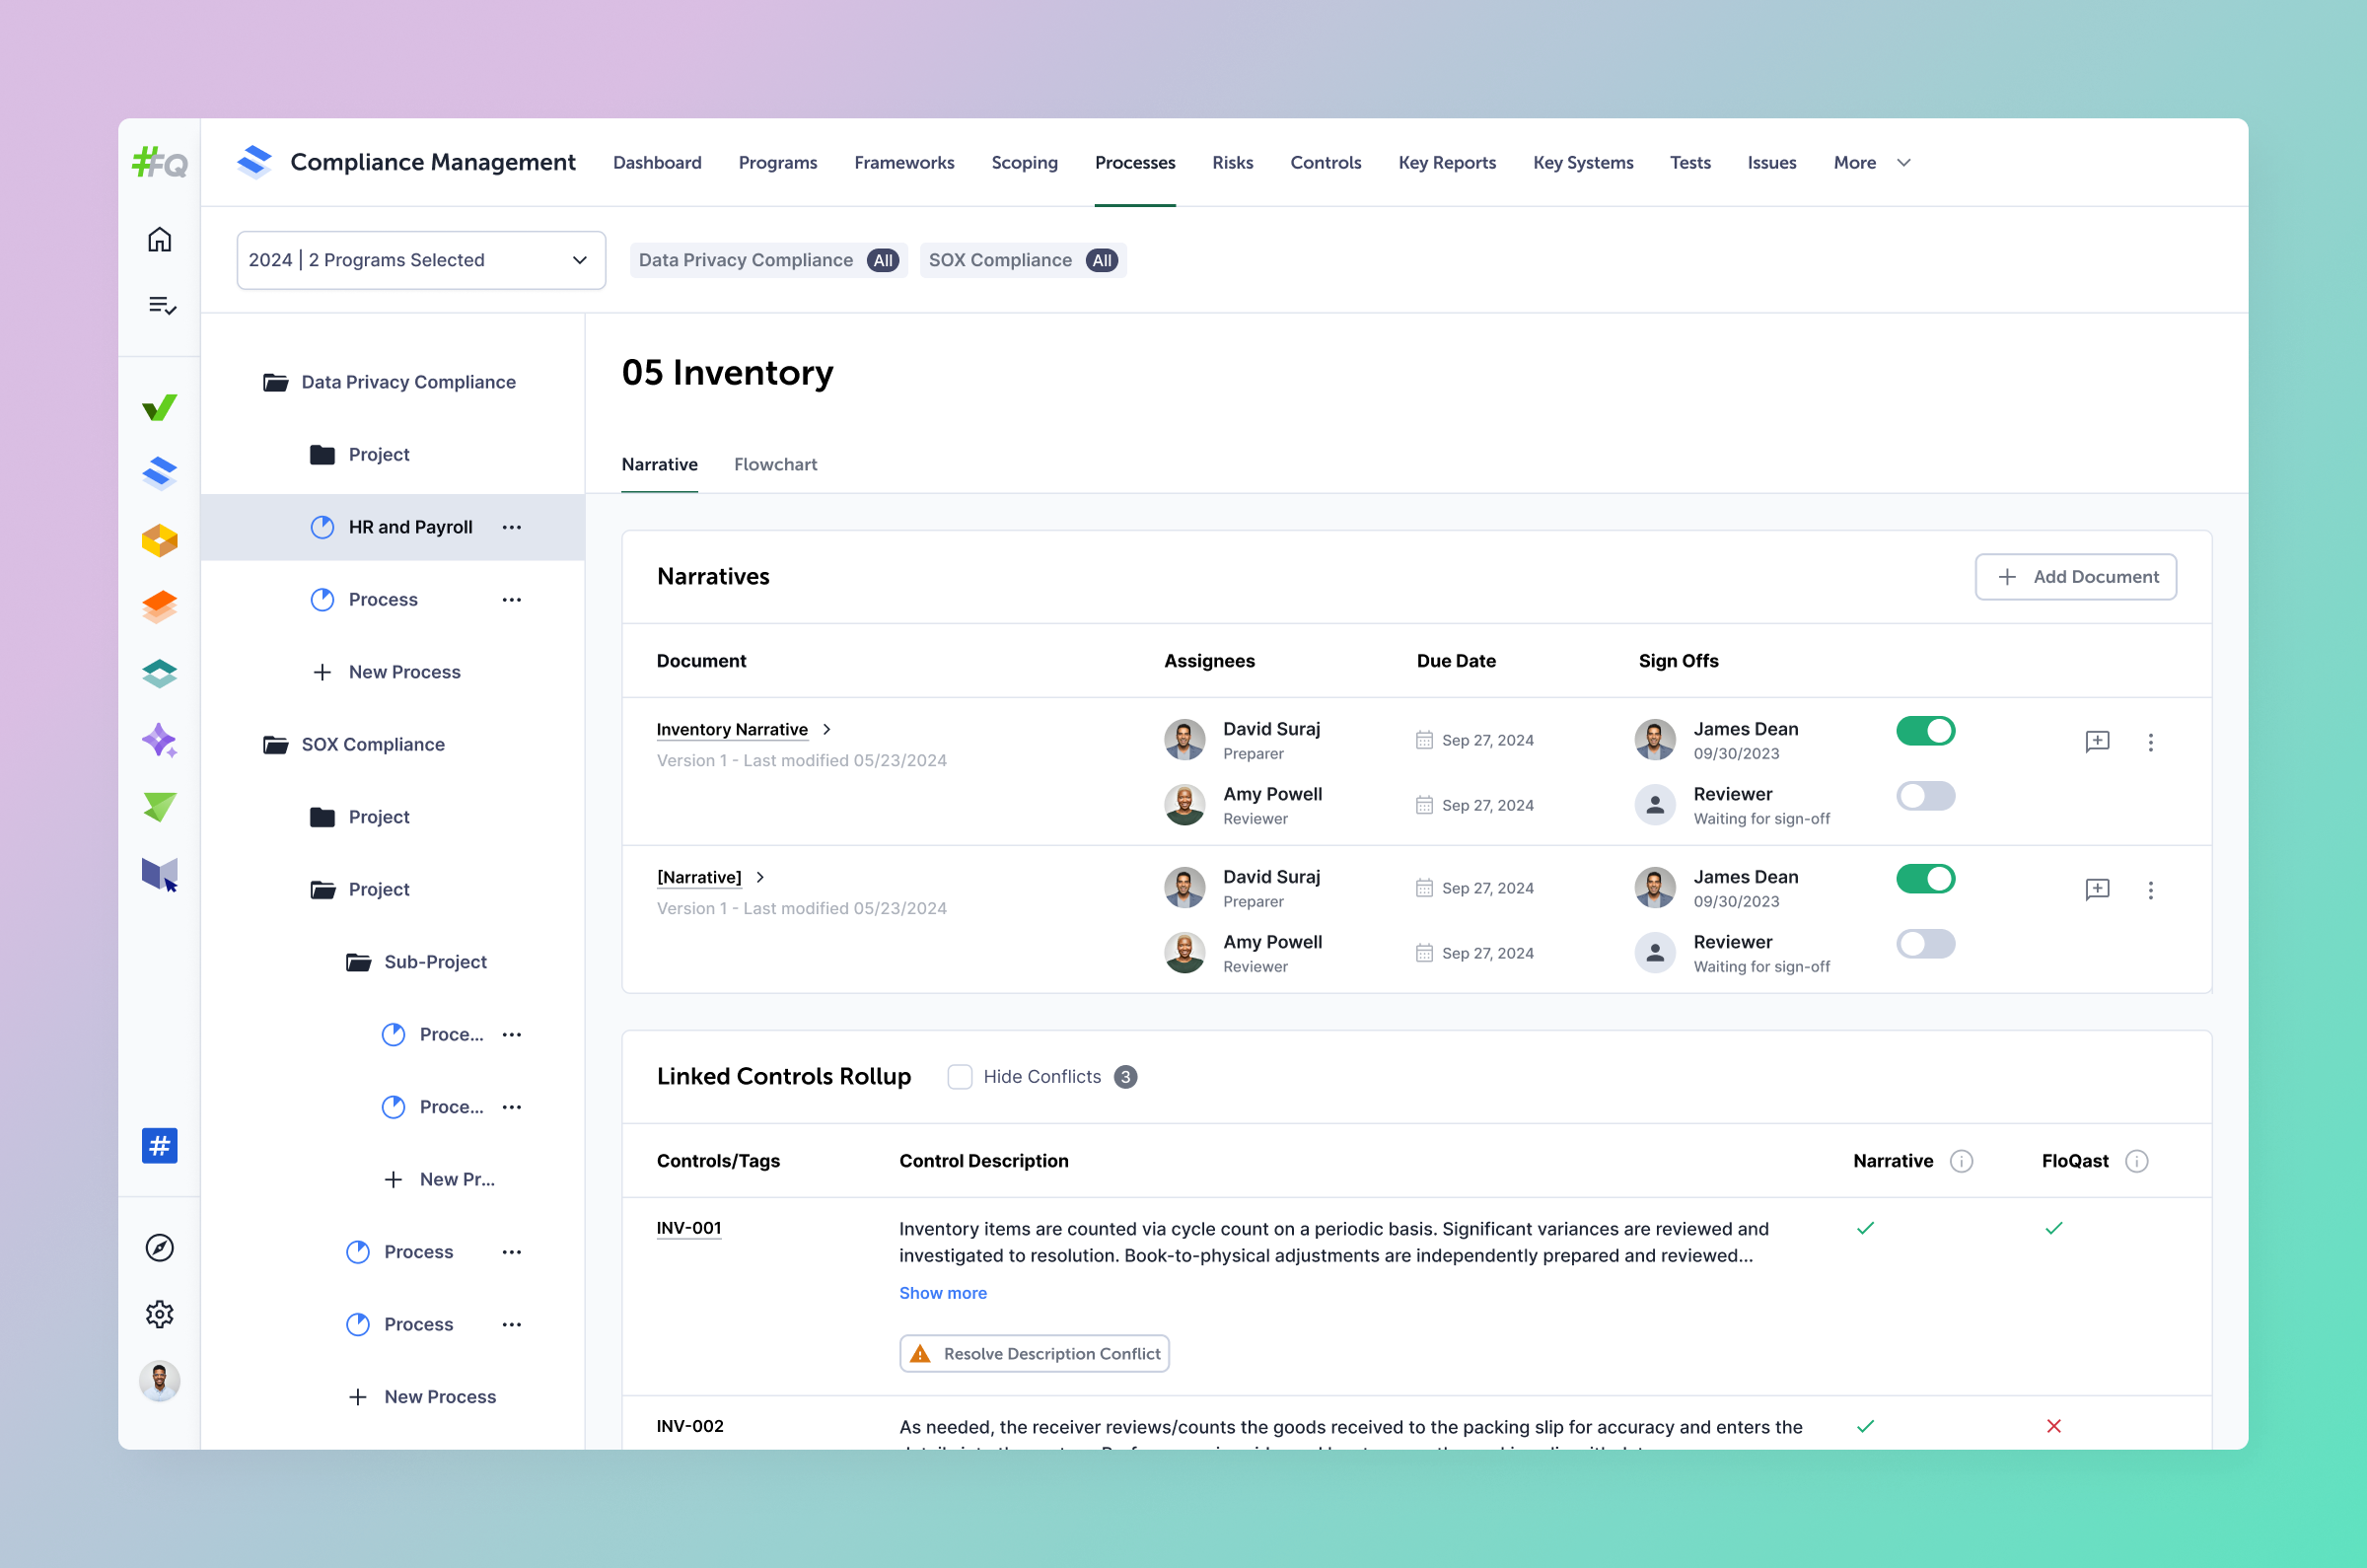The height and width of the screenshot is (1568, 2367).
Task: Click user profile avatar in sidebar
Action: (159, 1381)
